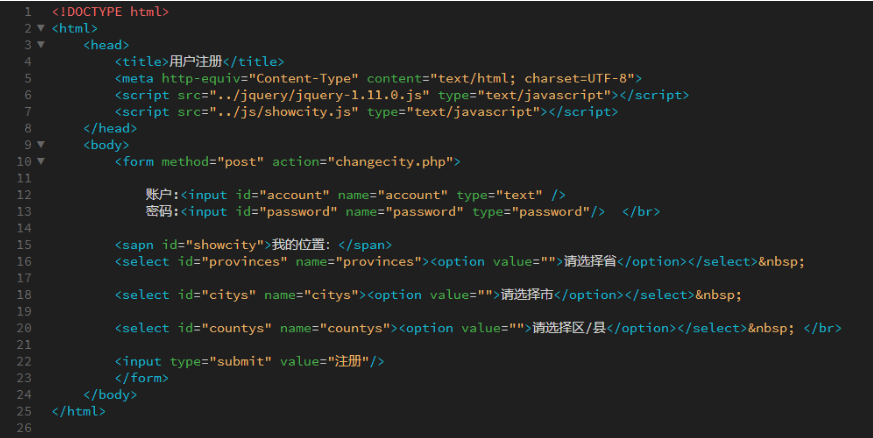Click the http-equiv attribute on the meta tag

click(x=201, y=78)
